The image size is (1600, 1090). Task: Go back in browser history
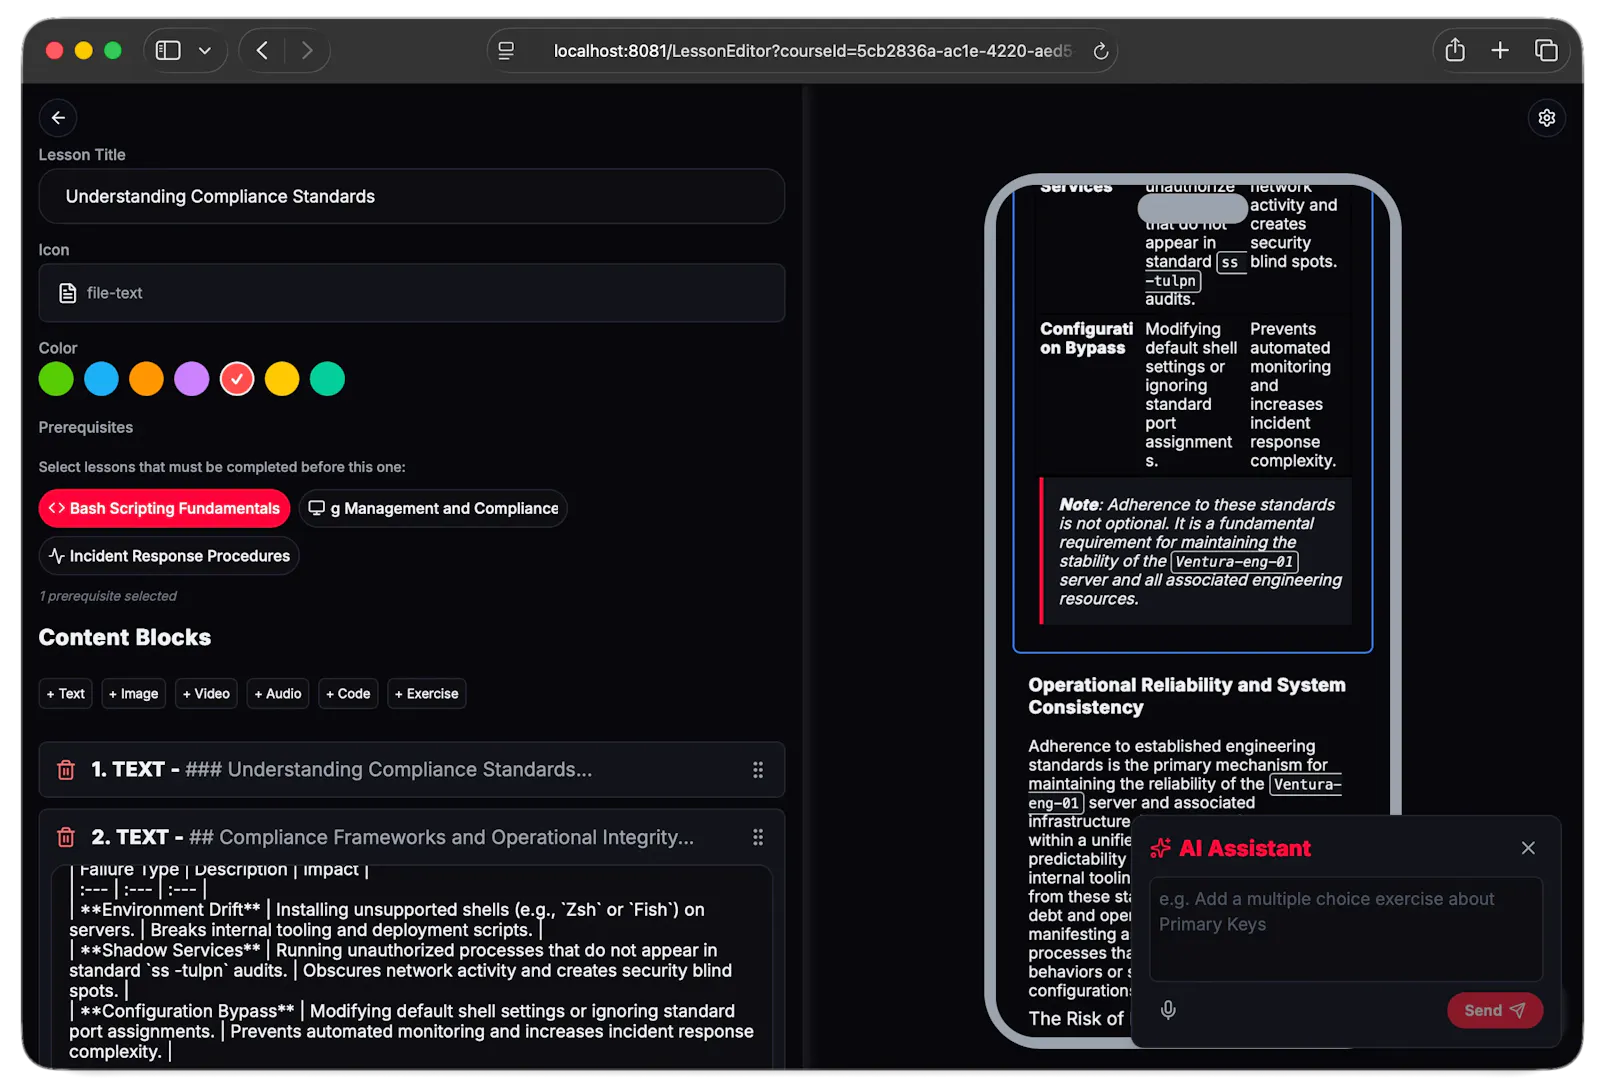tap(262, 50)
